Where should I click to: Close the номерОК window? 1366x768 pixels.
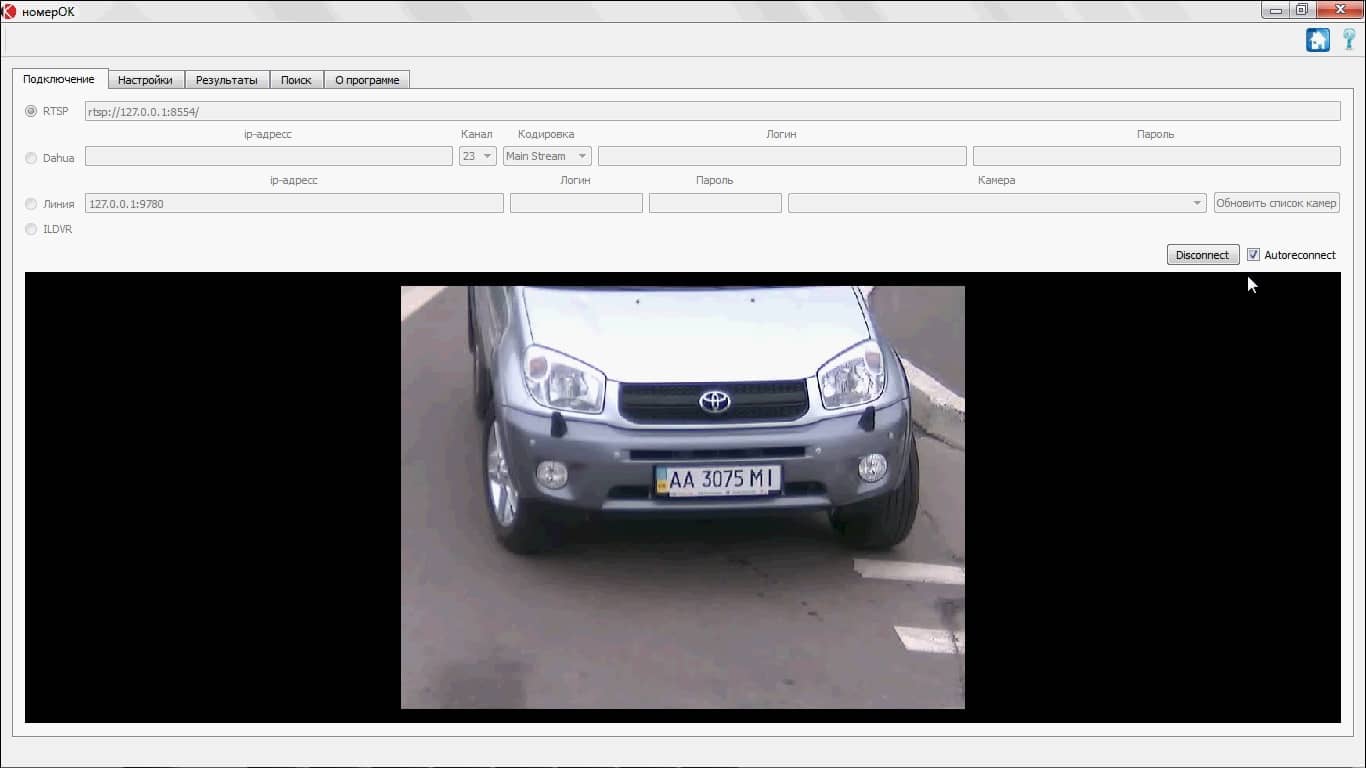click(1338, 10)
